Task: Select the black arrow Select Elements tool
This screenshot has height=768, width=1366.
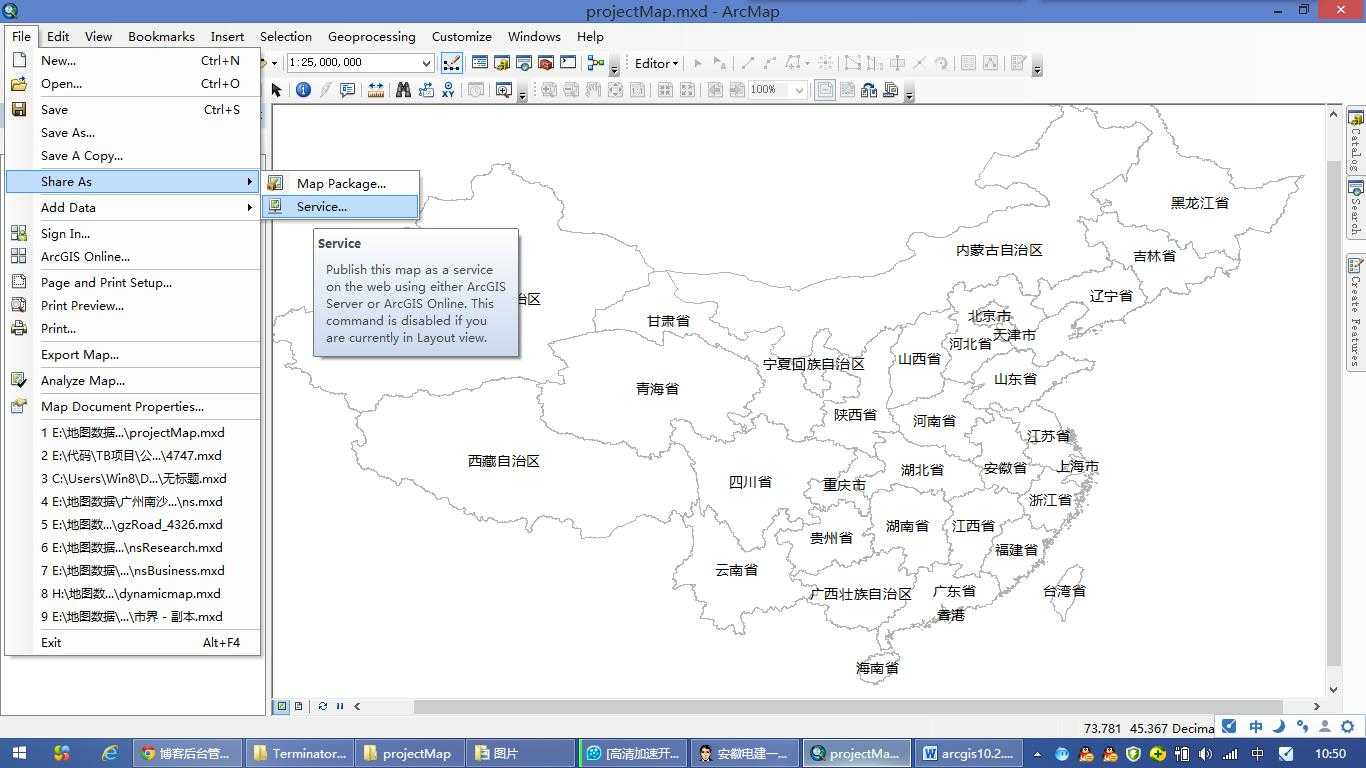Action: pos(277,90)
